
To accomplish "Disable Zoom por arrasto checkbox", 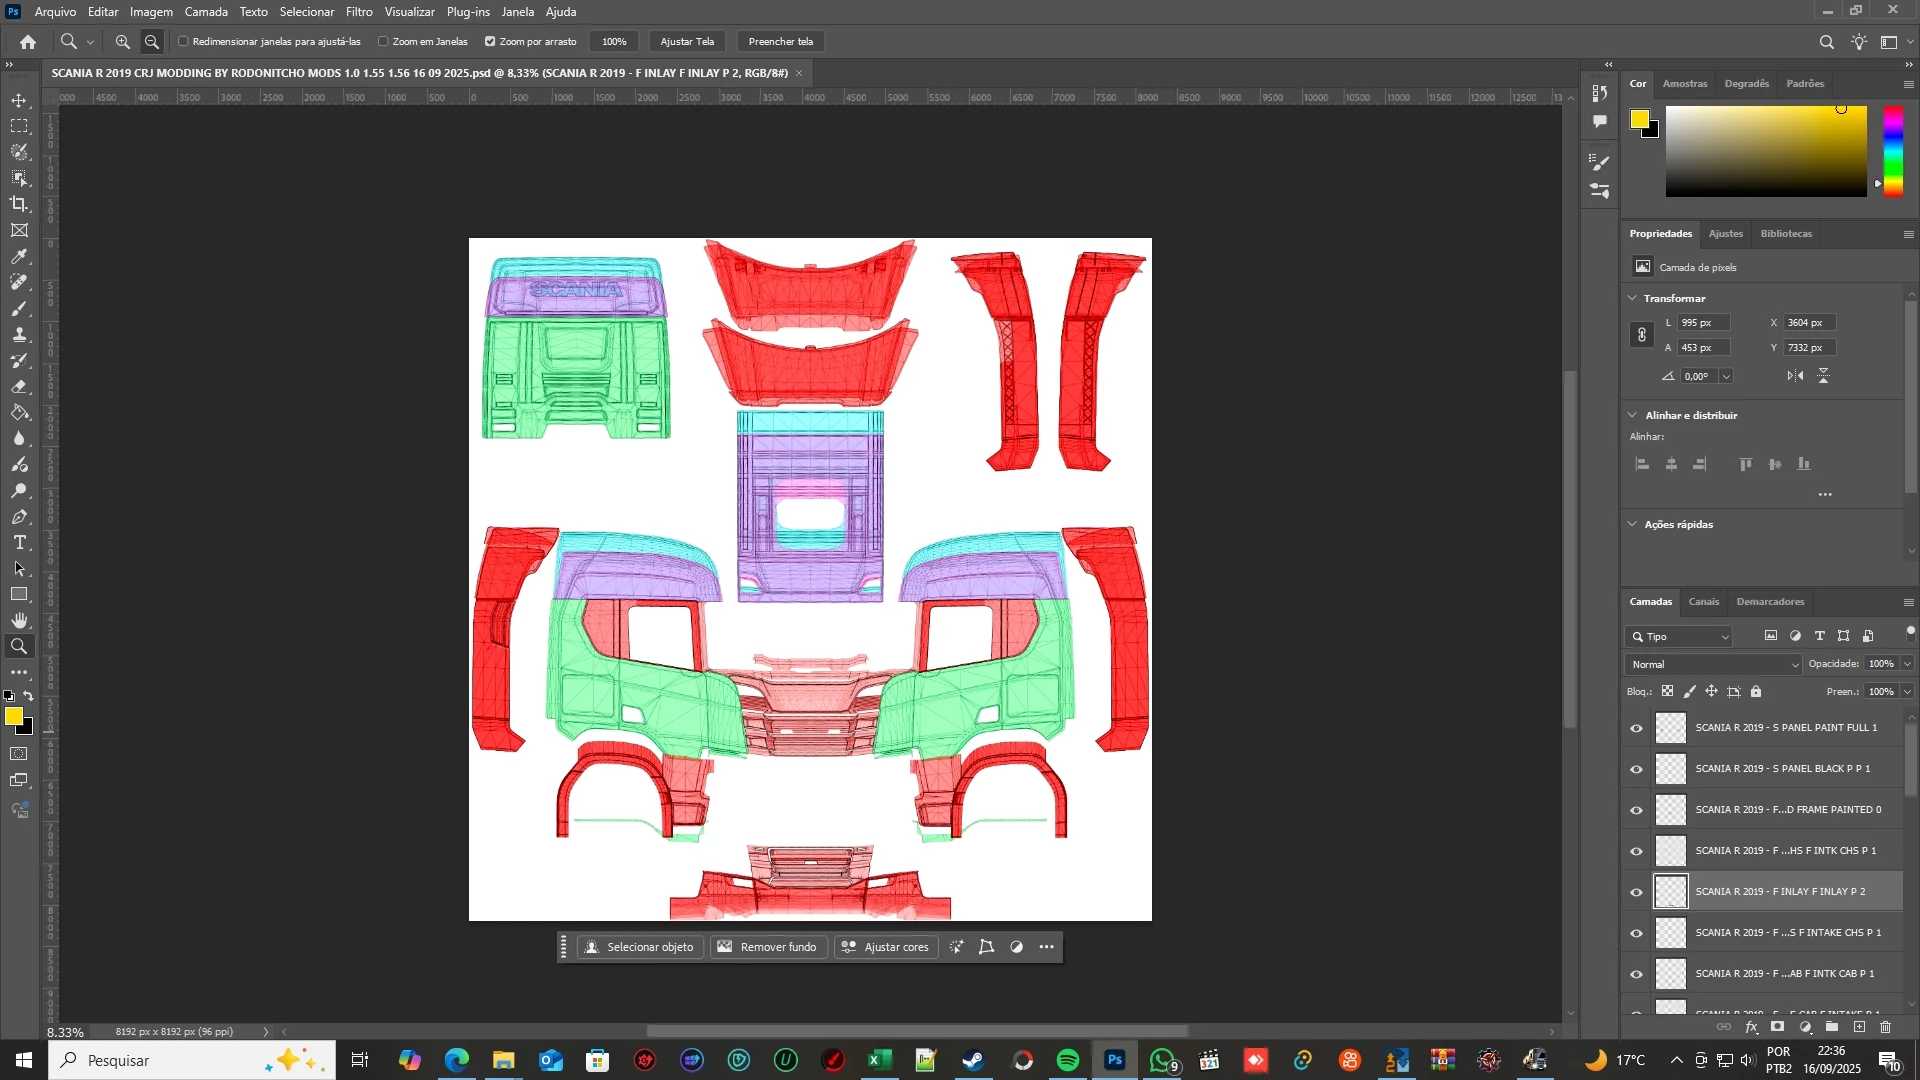I will pos(490,42).
